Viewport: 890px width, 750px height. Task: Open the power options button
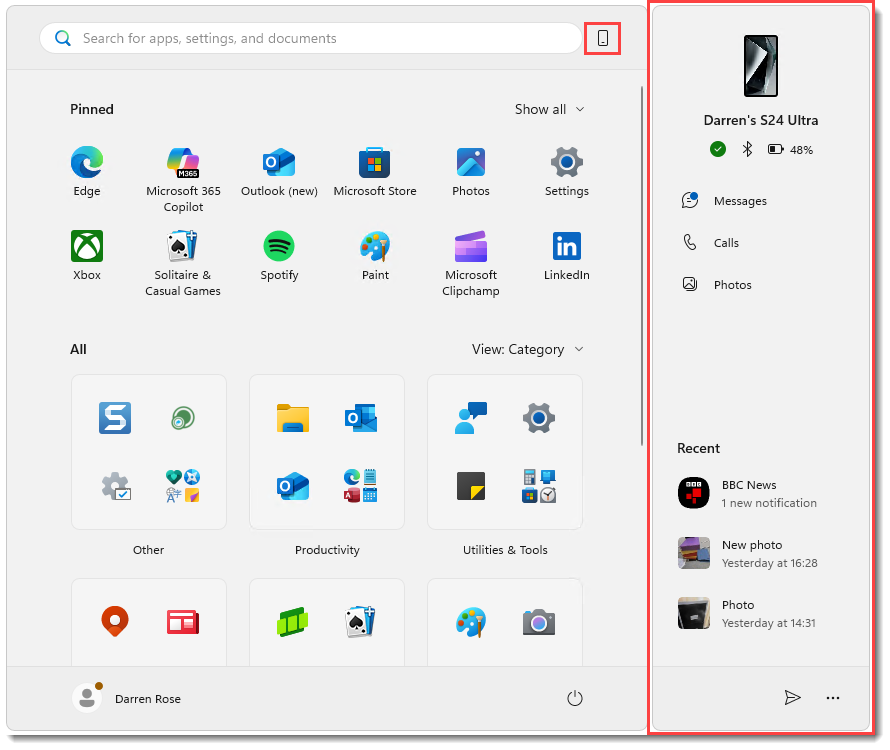tap(575, 698)
